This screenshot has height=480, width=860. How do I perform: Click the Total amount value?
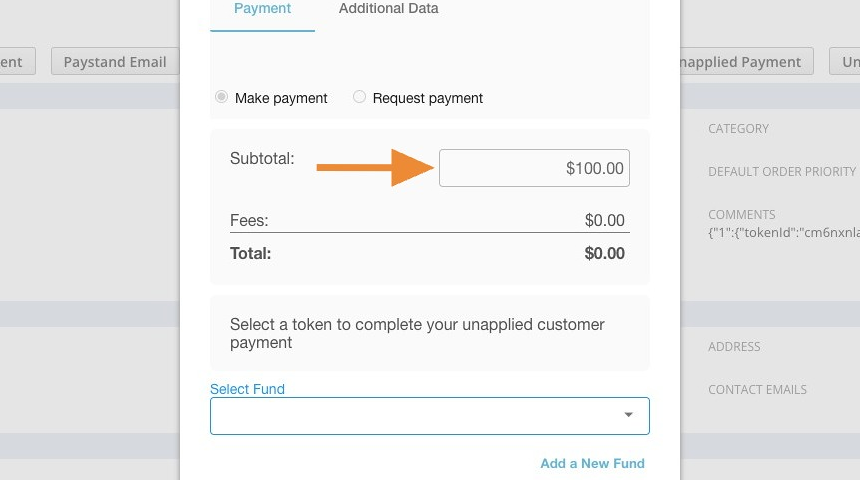604,253
